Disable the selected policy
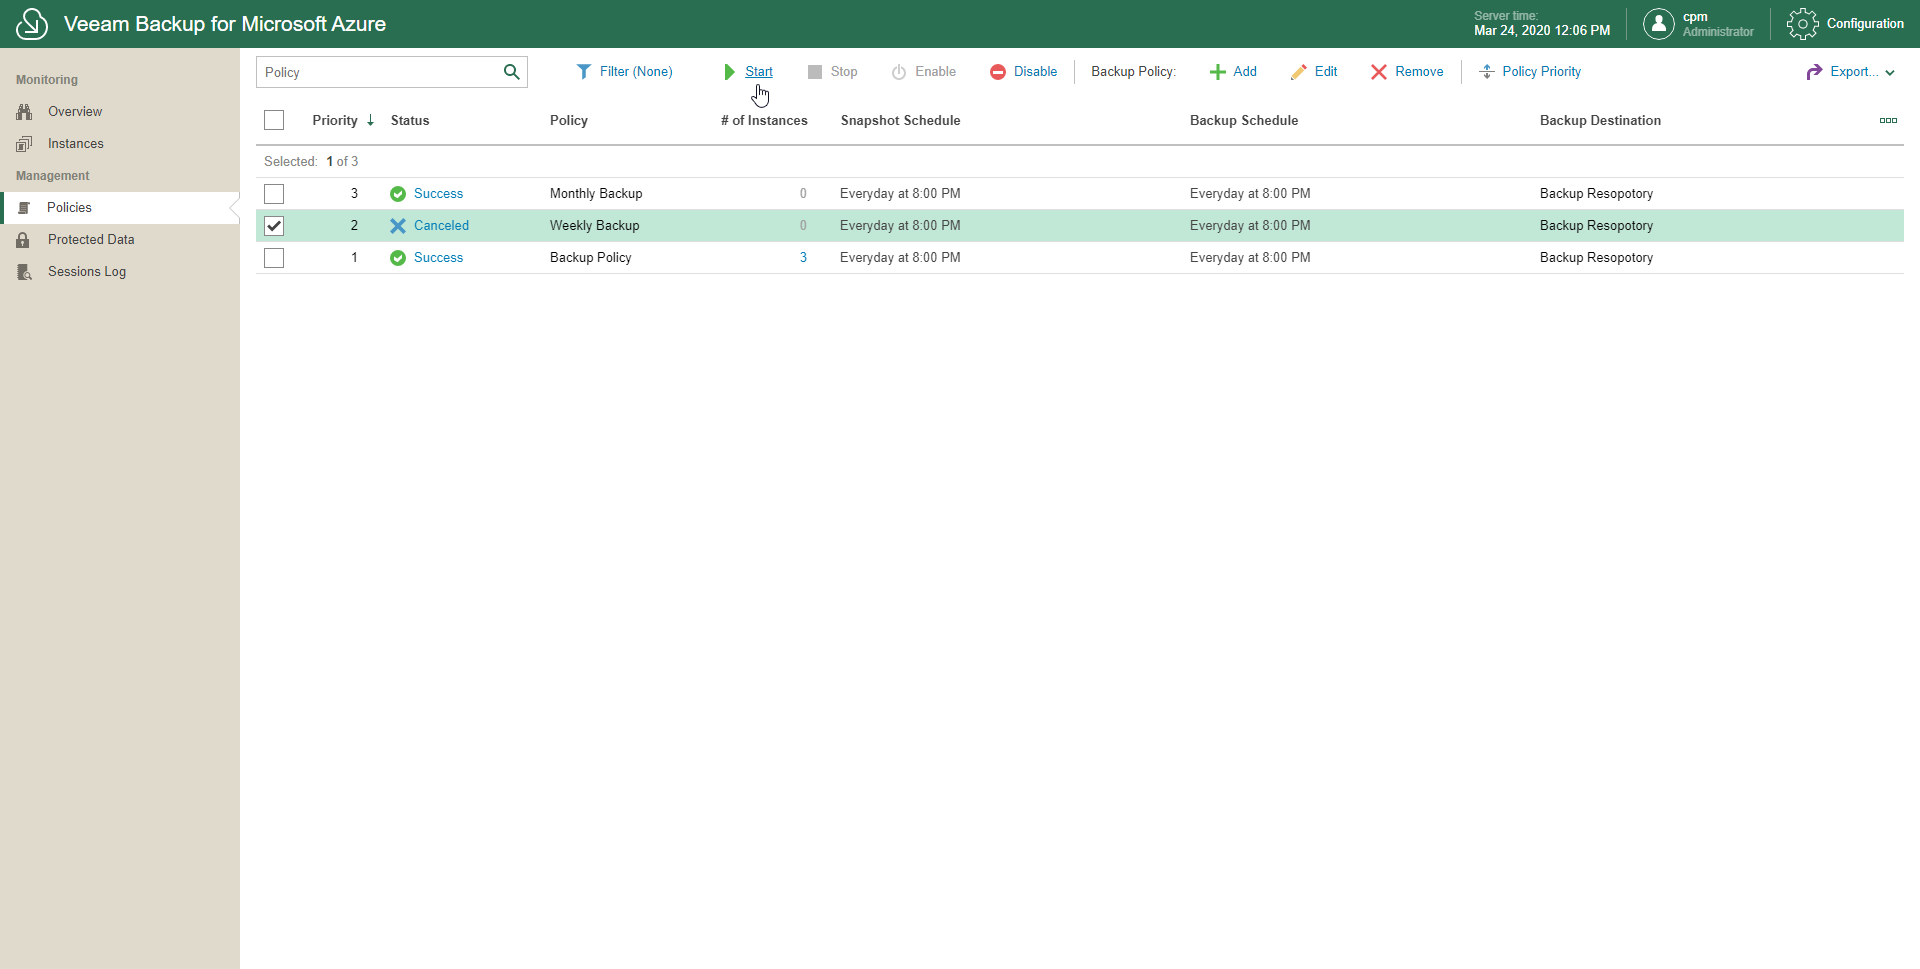The height and width of the screenshot is (969, 1920). (x=1024, y=72)
